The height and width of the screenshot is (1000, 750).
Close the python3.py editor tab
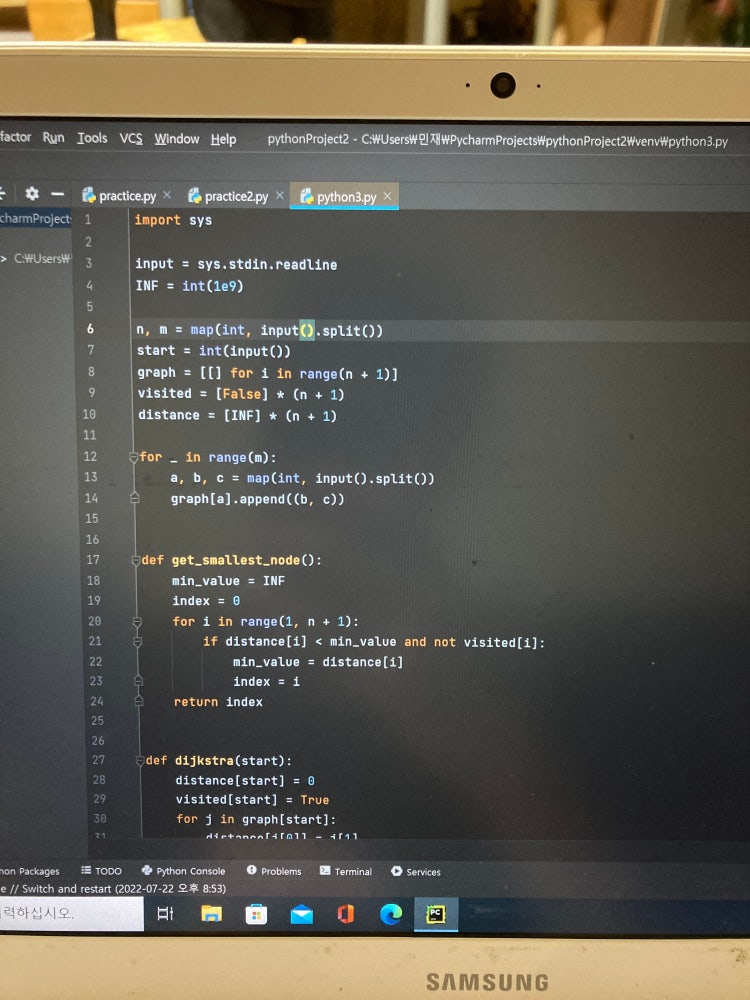point(387,195)
